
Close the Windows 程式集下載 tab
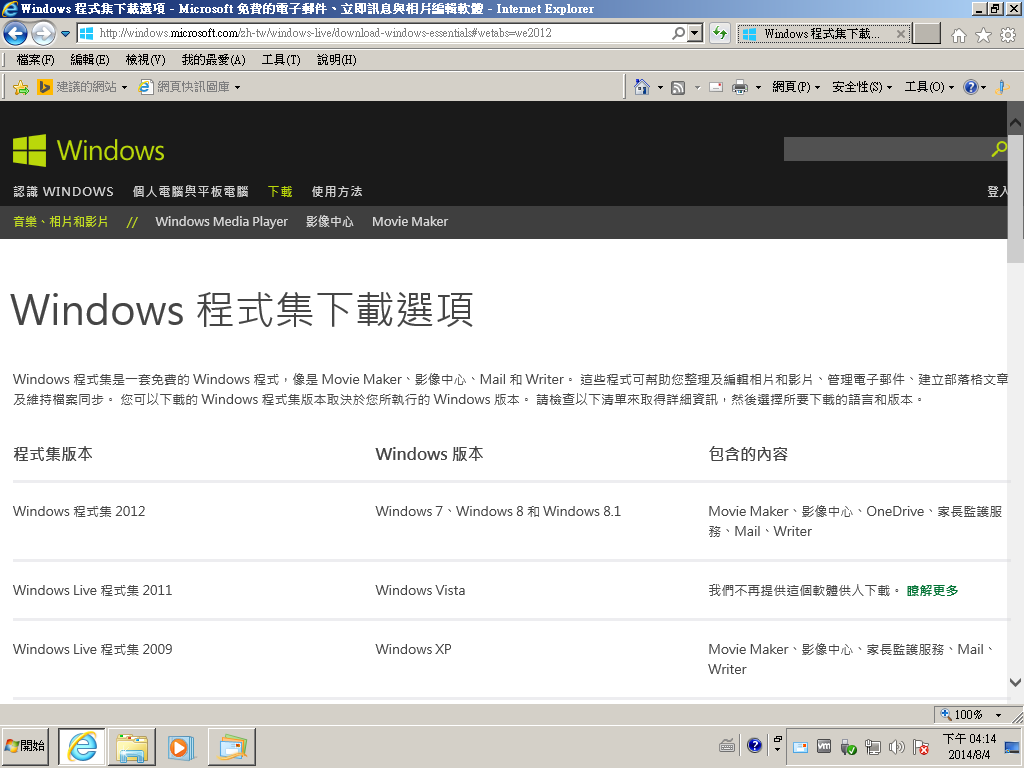(901, 34)
